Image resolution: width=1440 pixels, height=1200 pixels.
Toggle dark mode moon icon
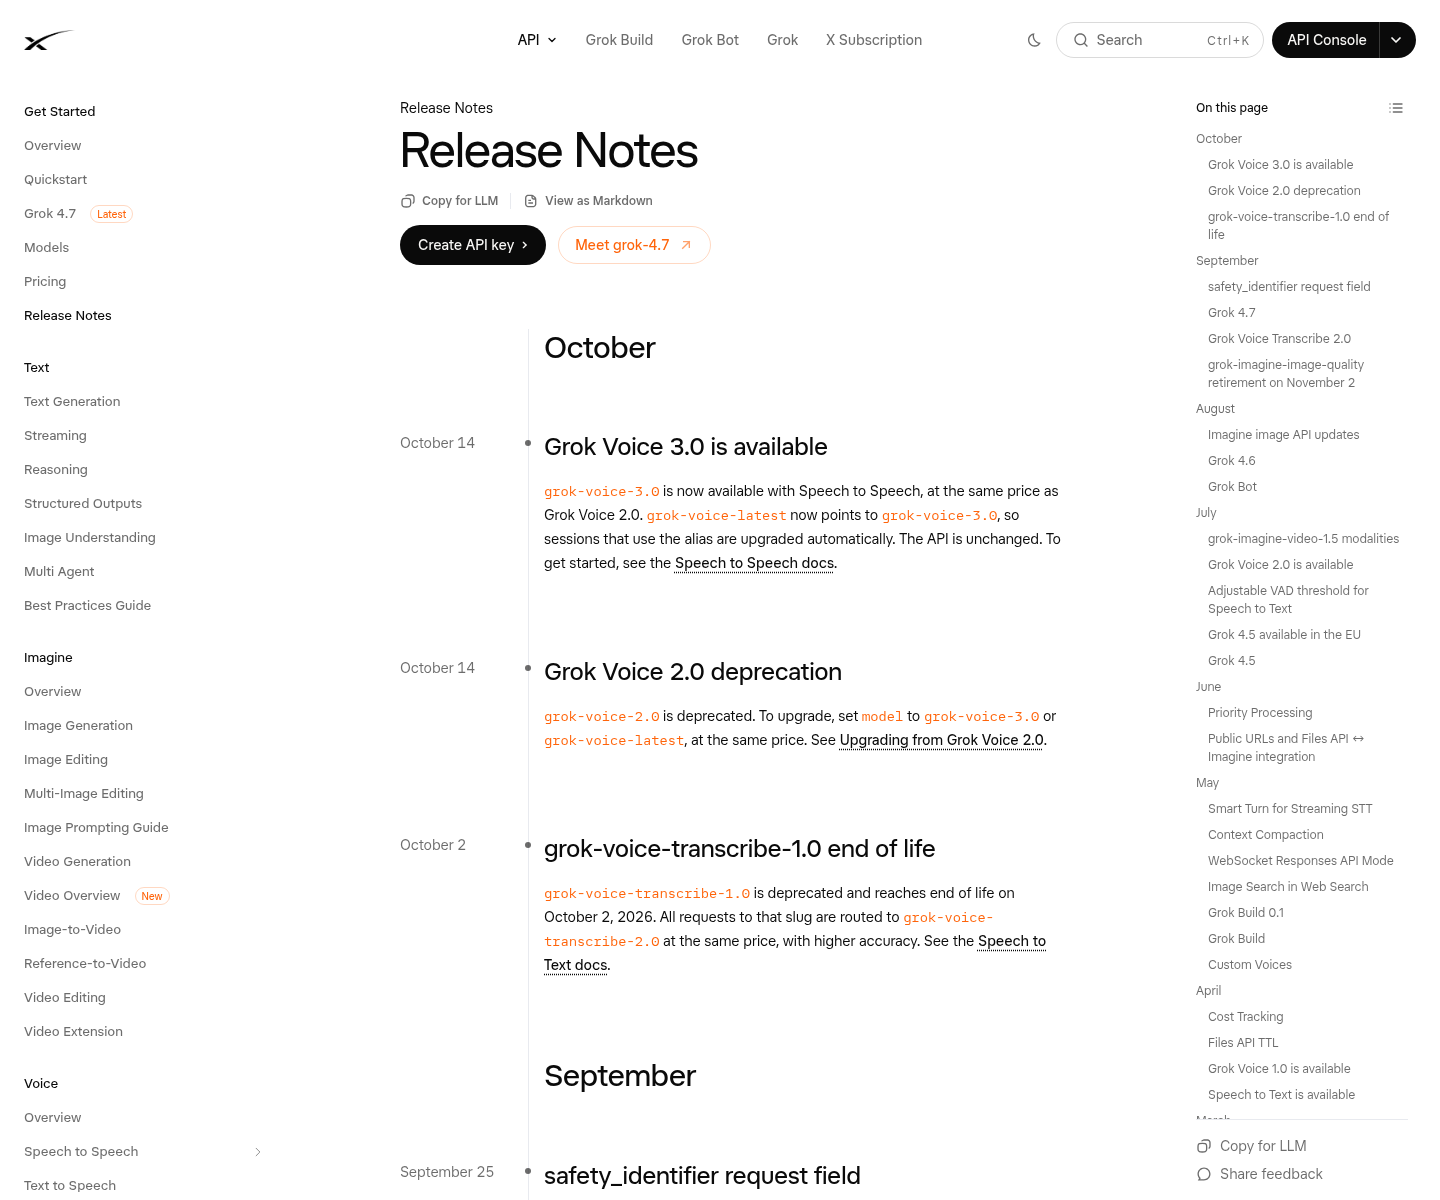(x=1034, y=40)
